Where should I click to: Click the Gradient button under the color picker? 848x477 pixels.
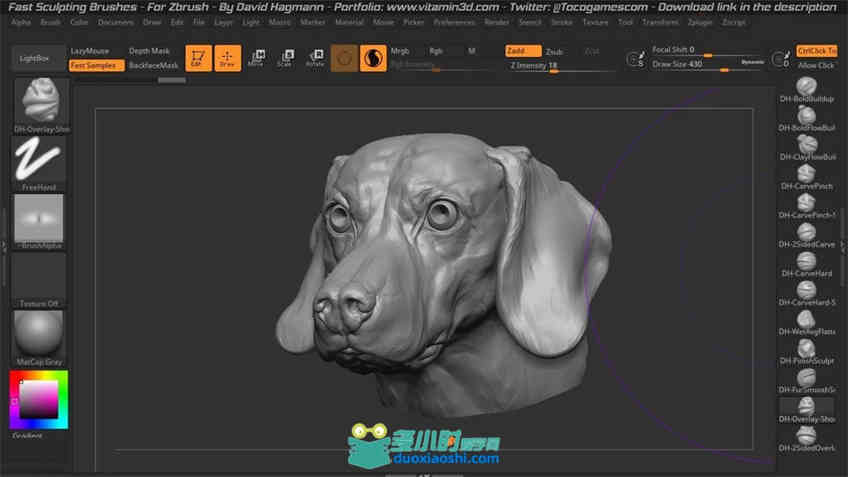pos(28,435)
